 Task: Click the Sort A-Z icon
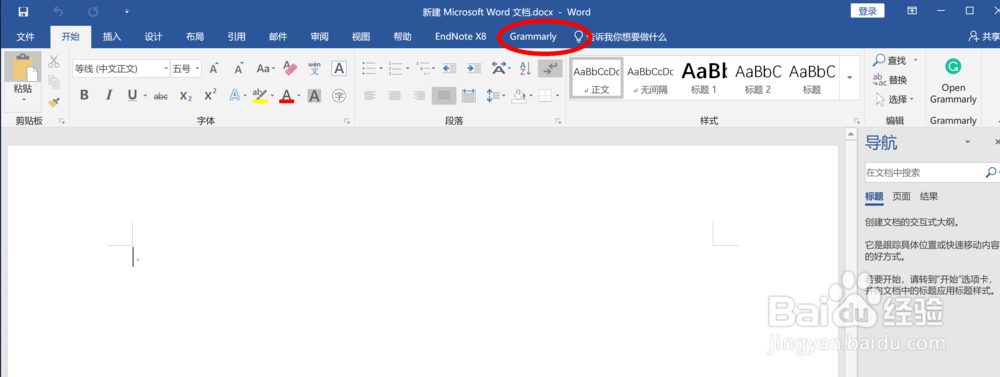pos(525,68)
